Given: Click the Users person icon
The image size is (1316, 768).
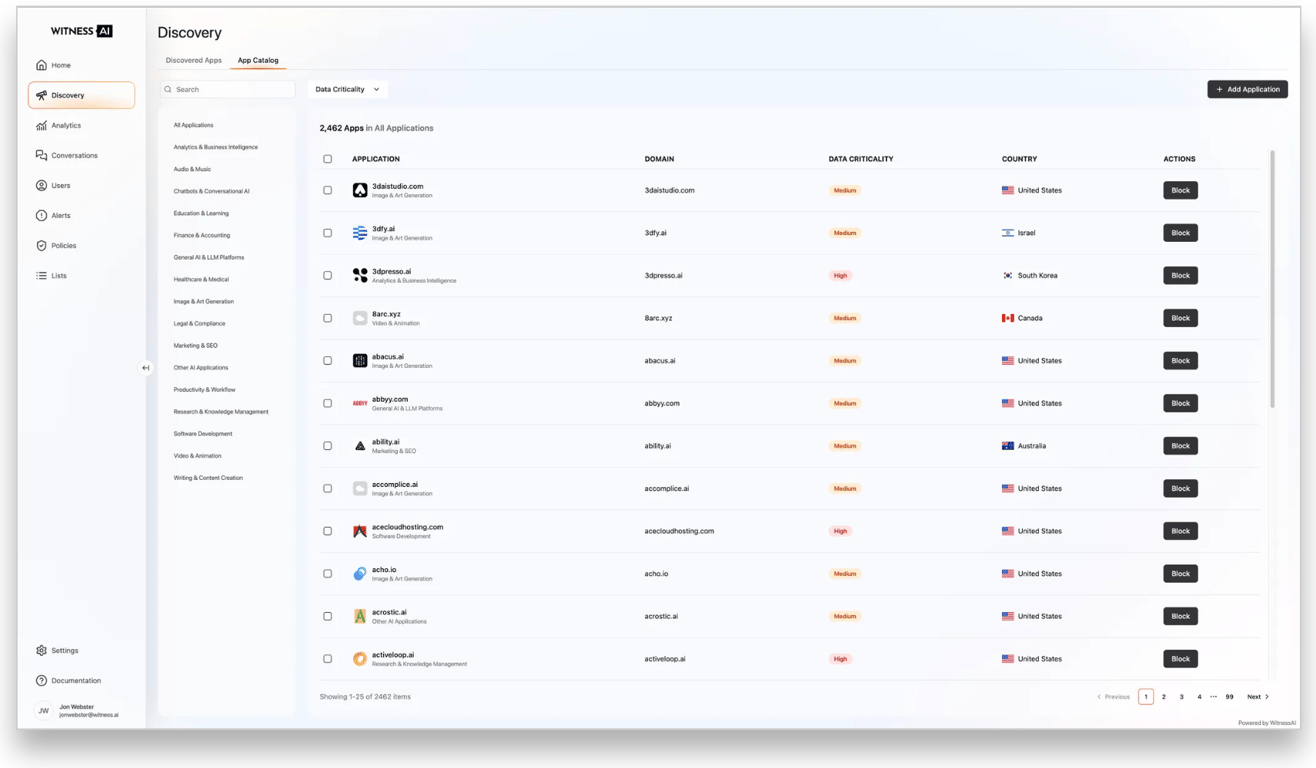Looking at the screenshot, I should coord(41,185).
